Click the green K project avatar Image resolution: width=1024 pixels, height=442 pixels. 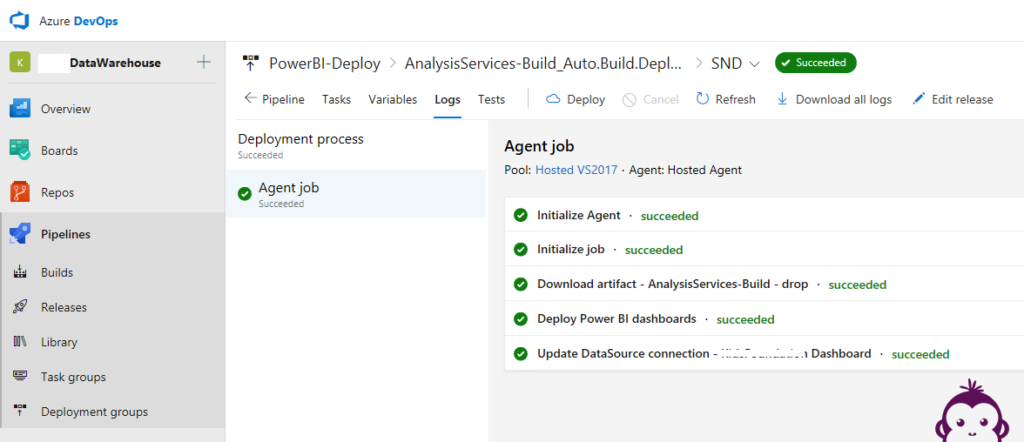(x=20, y=63)
